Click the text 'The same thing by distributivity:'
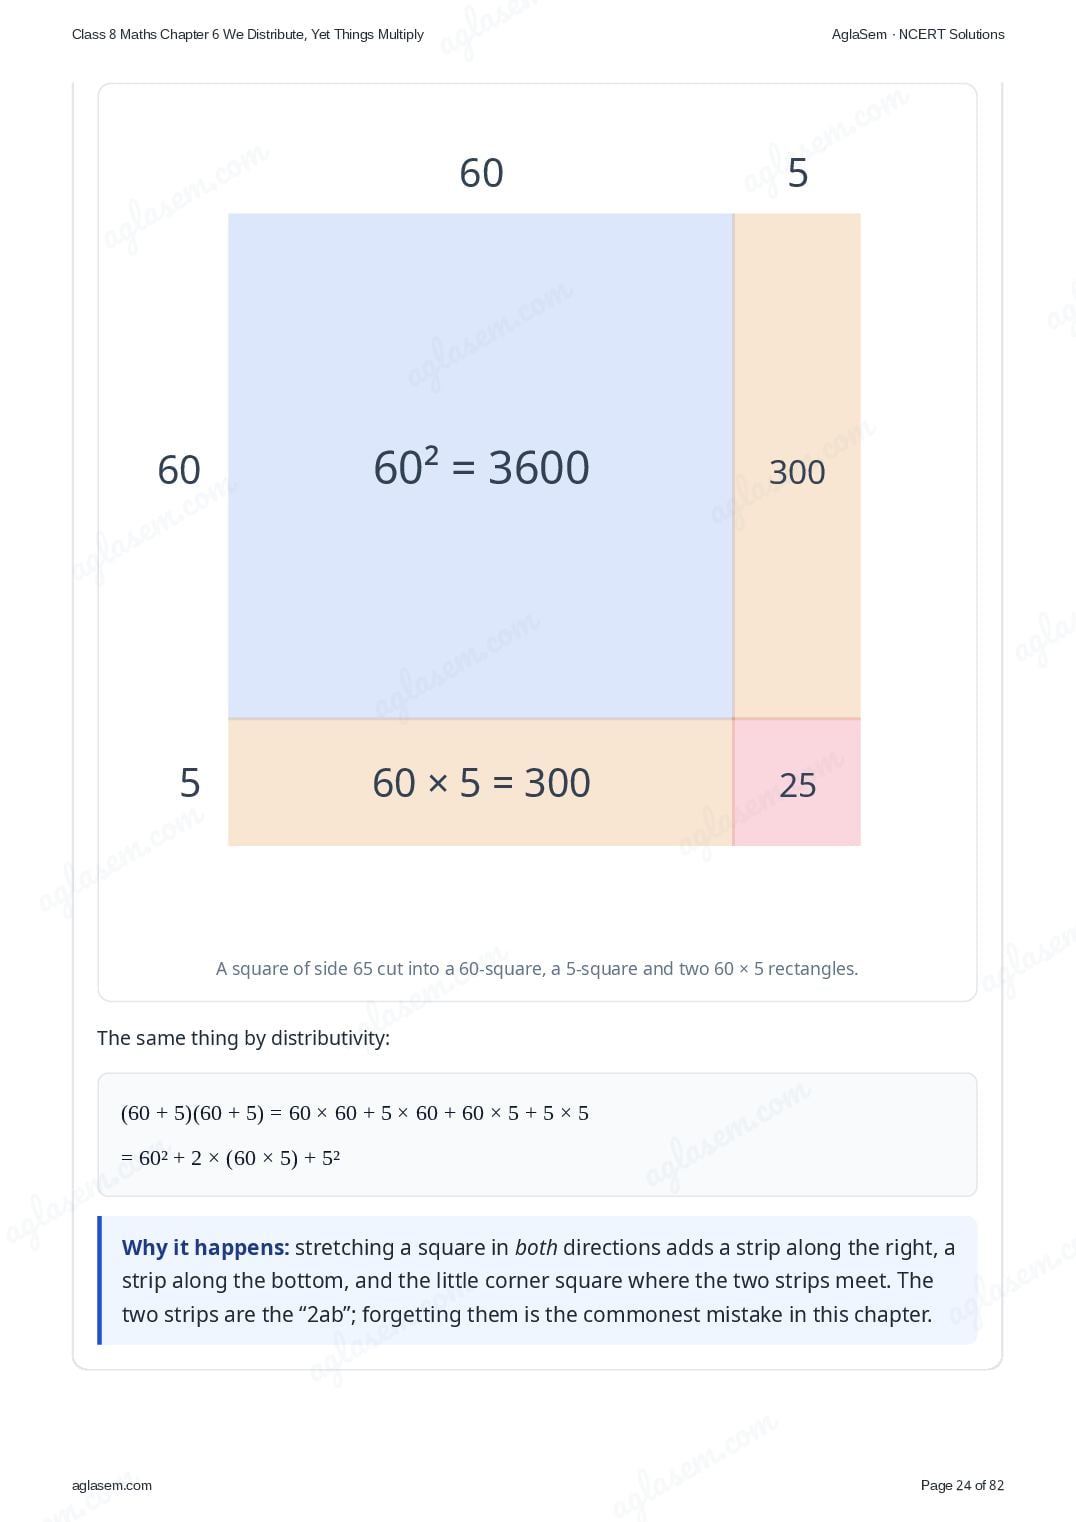Image resolution: width=1076 pixels, height=1522 pixels. 243,1038
